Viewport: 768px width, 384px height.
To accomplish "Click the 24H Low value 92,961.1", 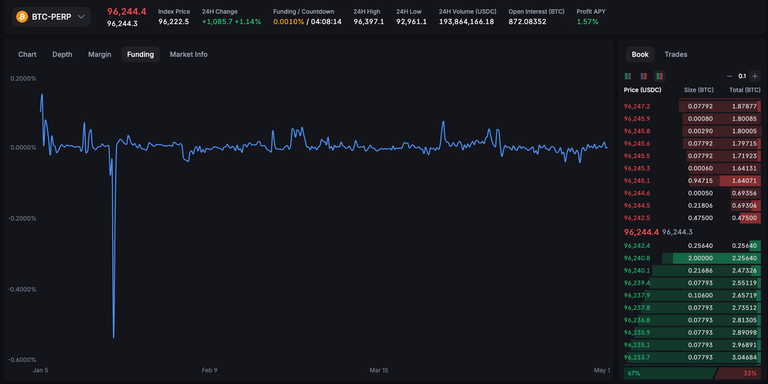I will click(x=411, y=22).
